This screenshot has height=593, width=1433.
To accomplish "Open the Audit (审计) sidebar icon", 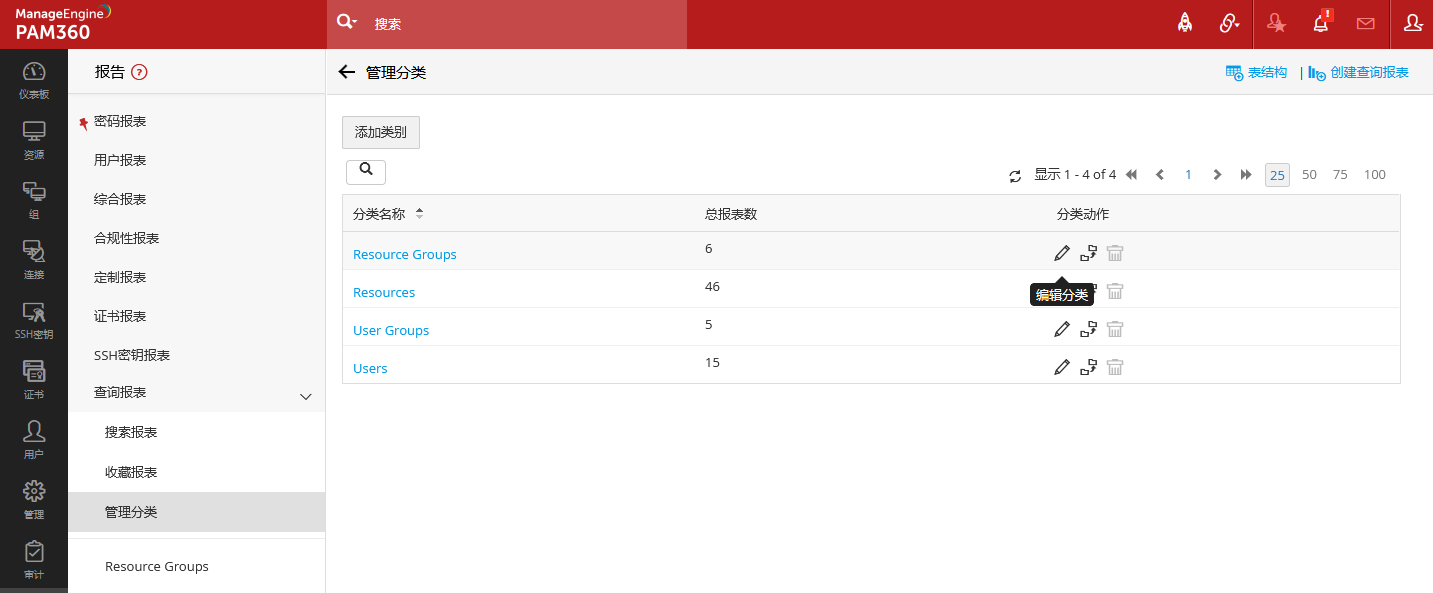I will click(34, 560).
